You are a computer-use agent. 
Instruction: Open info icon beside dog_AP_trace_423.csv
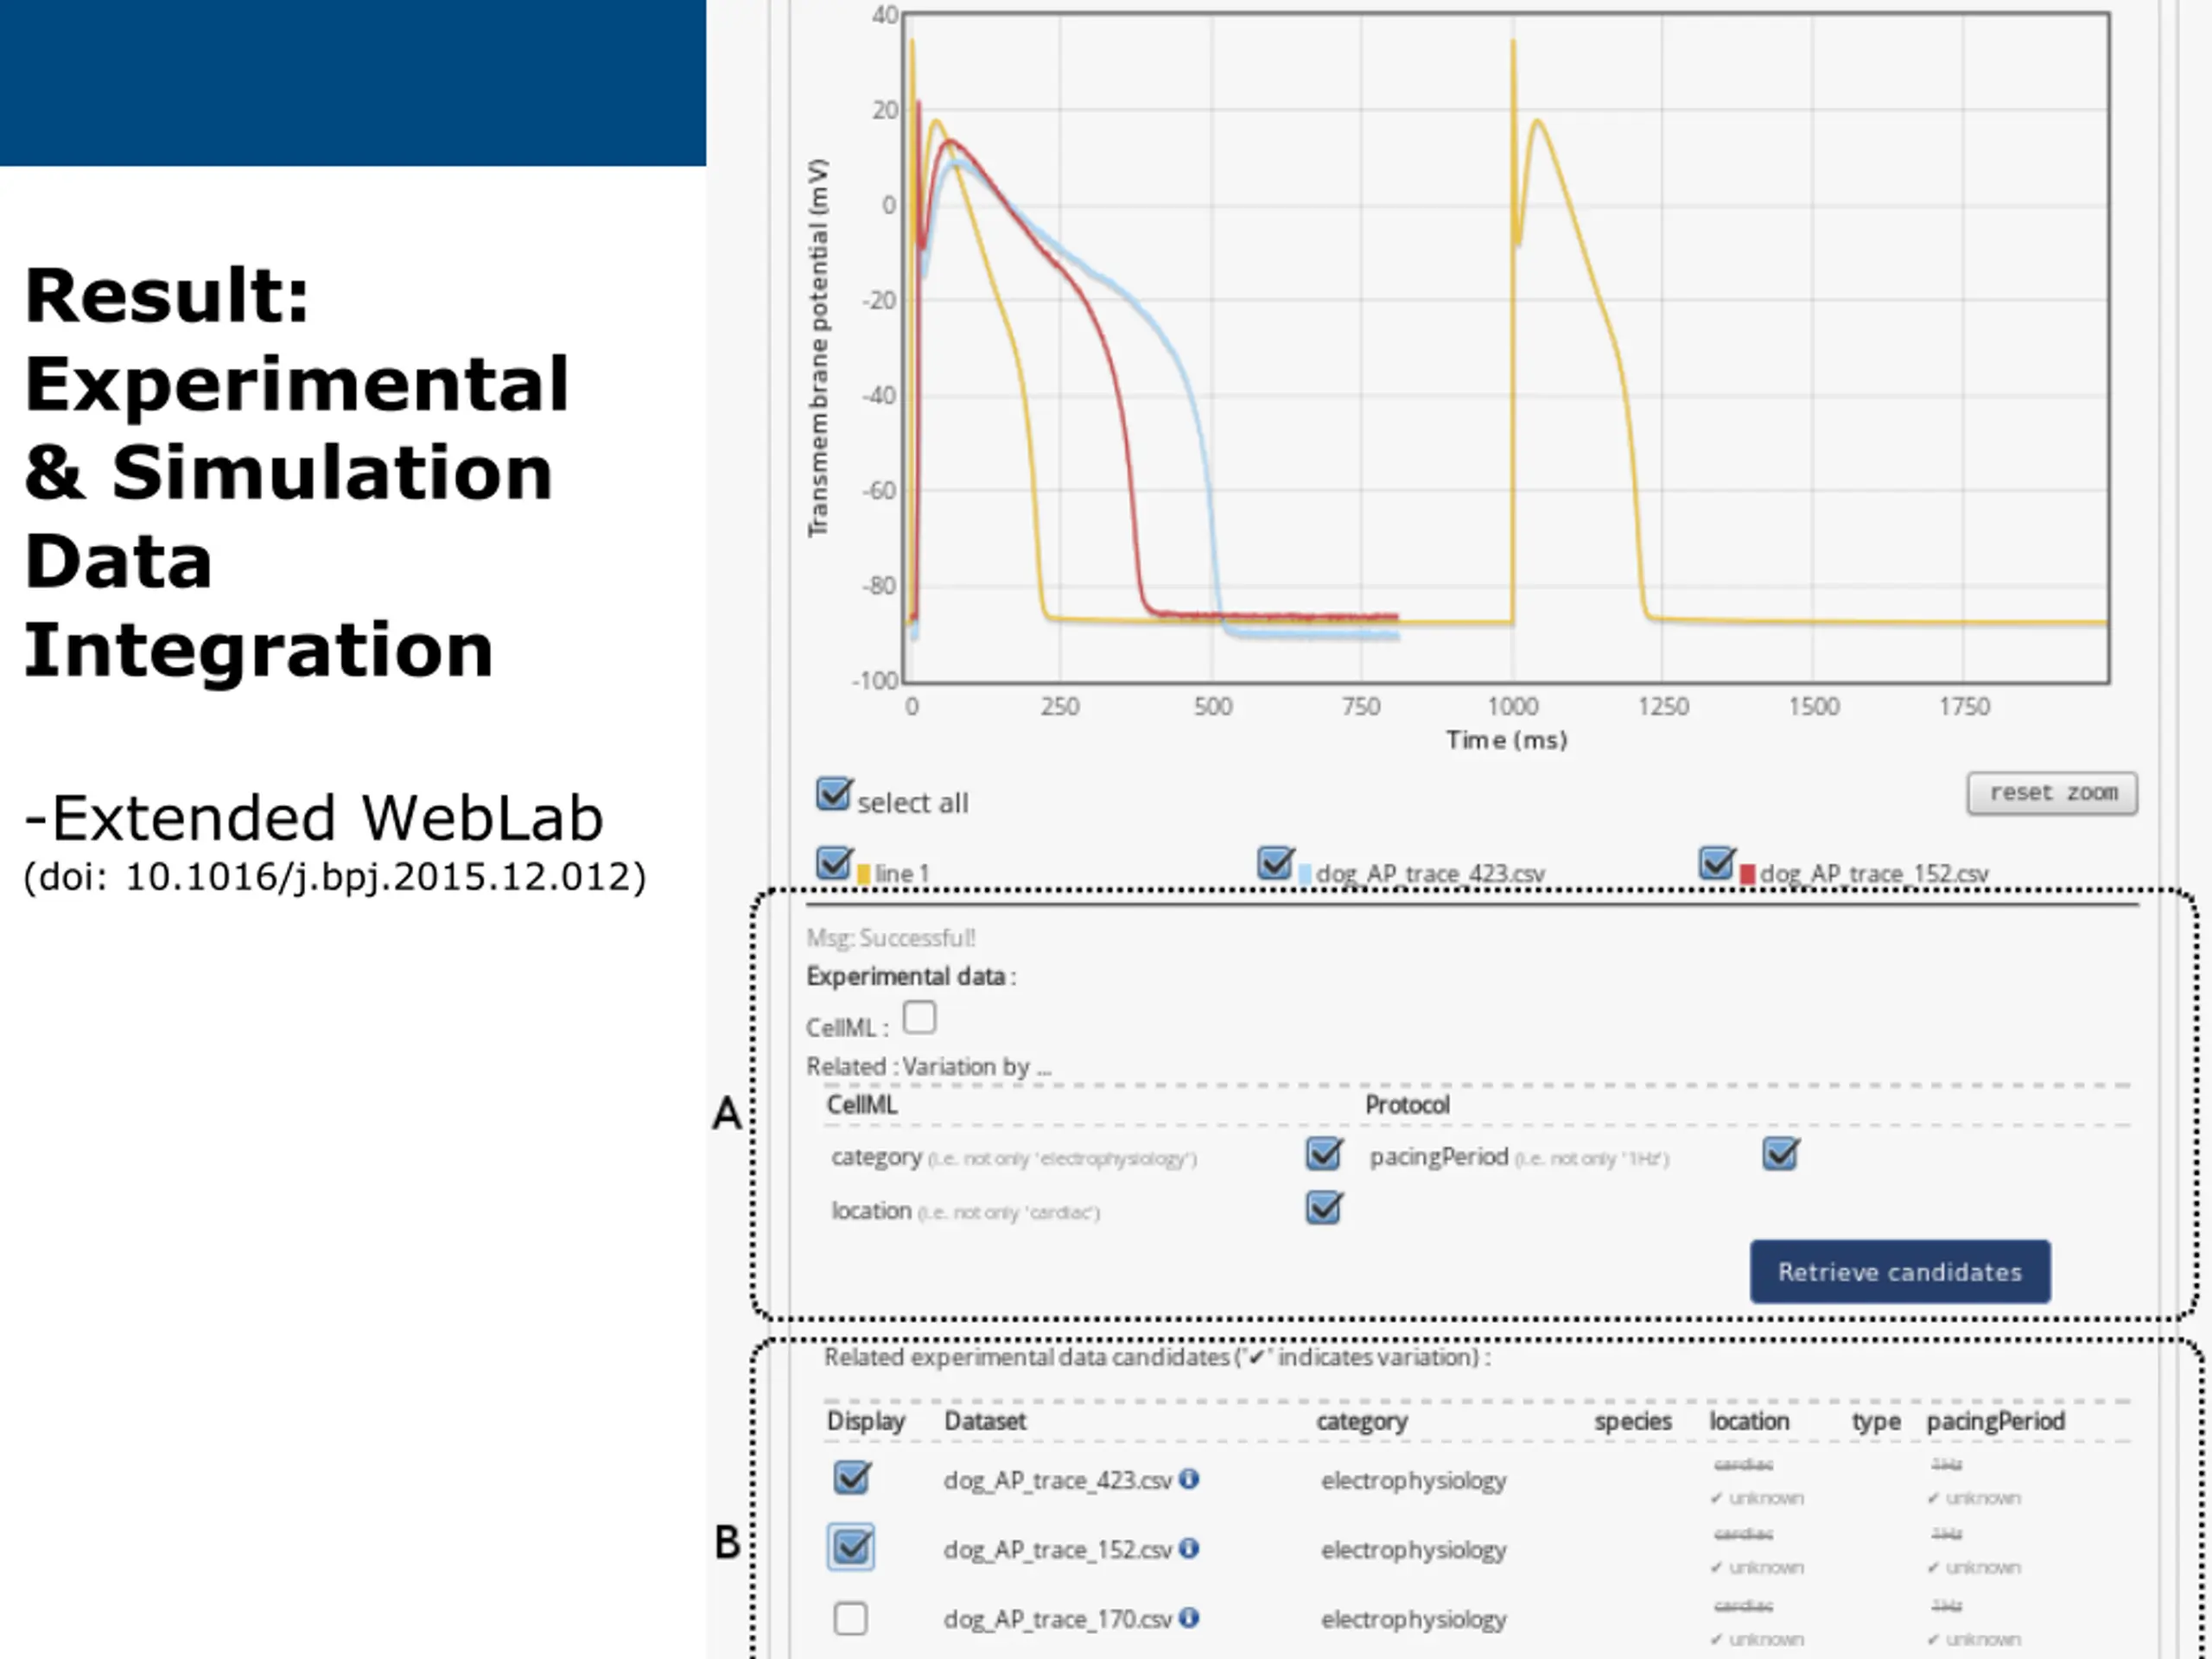click(1189, 1479)
